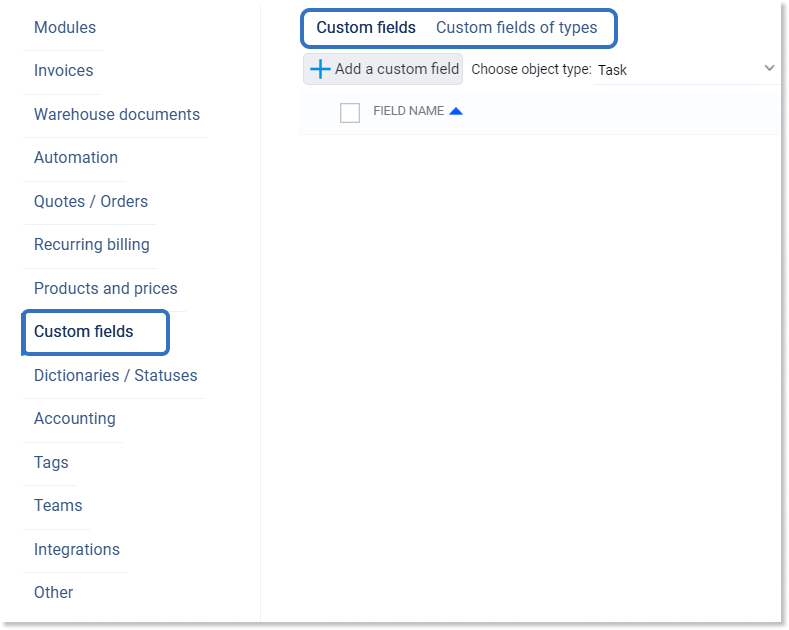Click Custom fields in the sidebar
This screenshot has height=630, width=789.
(84, 332)
